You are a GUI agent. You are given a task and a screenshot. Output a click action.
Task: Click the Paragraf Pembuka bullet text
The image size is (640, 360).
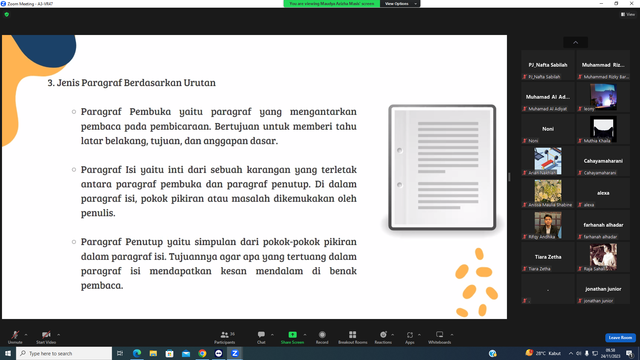[x=218, y=126]
